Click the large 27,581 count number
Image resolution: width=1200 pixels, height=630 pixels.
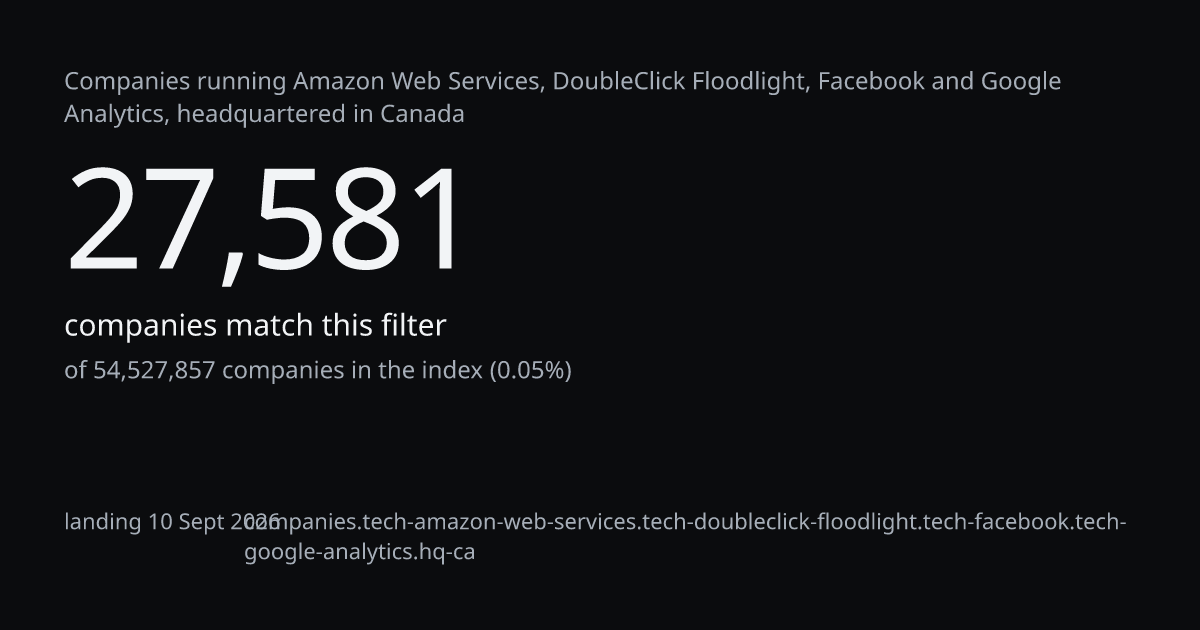pyautogui.click(x=265, y=221)
